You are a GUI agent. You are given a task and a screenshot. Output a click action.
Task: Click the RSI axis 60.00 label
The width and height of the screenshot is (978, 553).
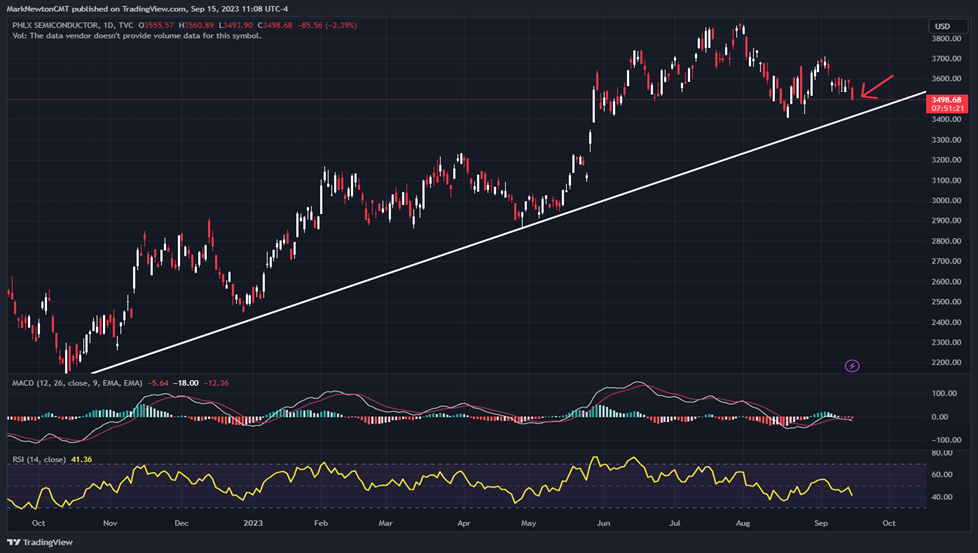tap(942, 474)
